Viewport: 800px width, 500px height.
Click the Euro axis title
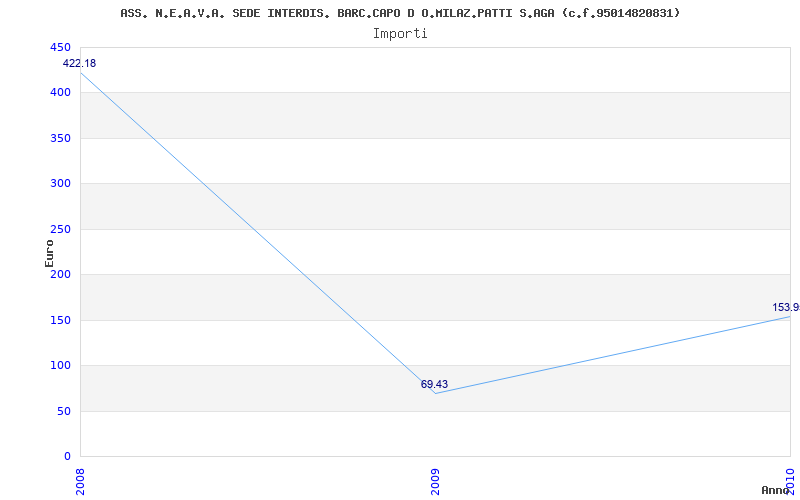pos(49,253)
